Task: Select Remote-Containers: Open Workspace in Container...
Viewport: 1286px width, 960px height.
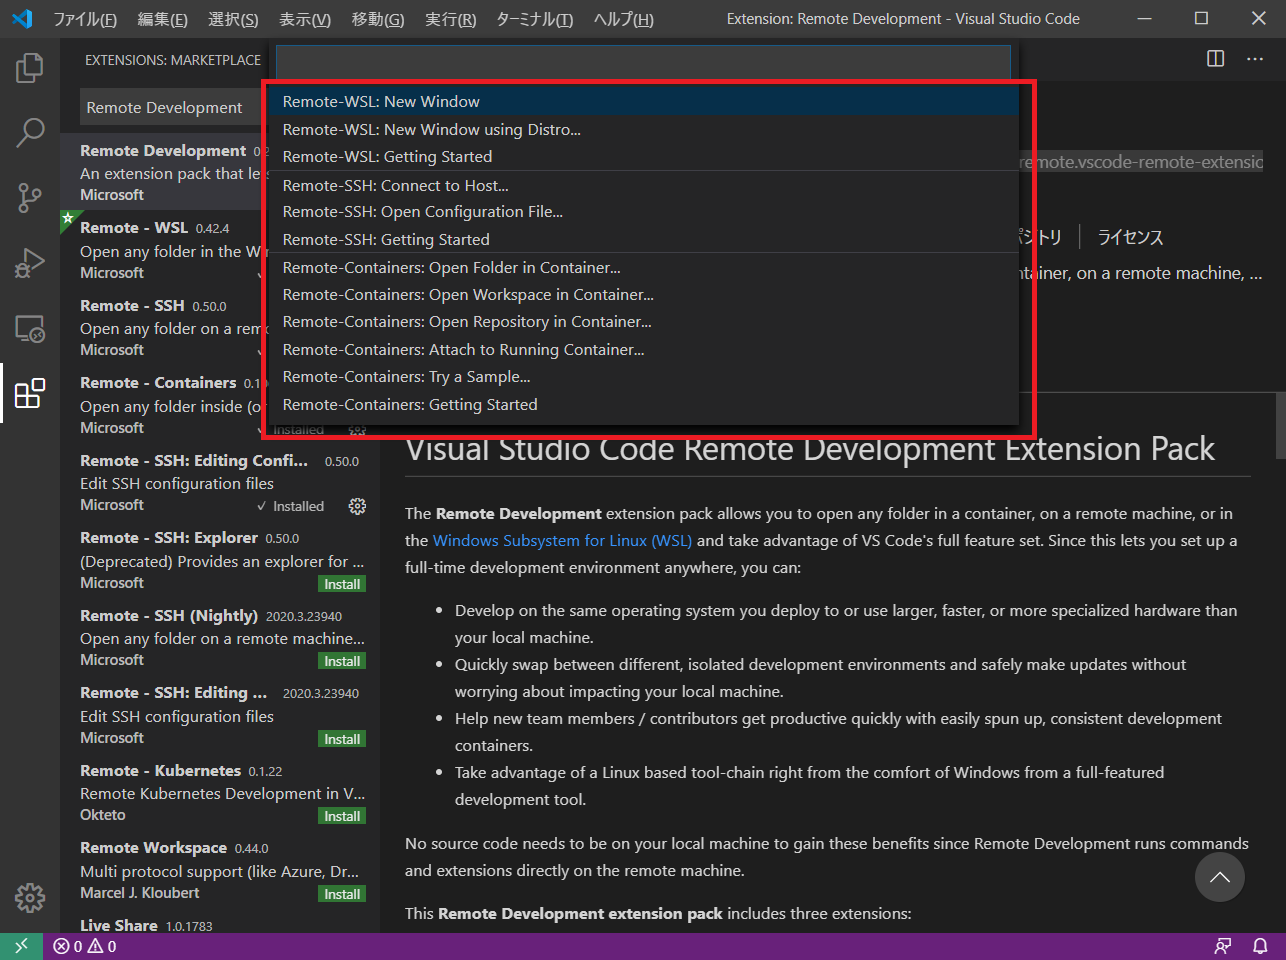Action: [x=642, y=295]
